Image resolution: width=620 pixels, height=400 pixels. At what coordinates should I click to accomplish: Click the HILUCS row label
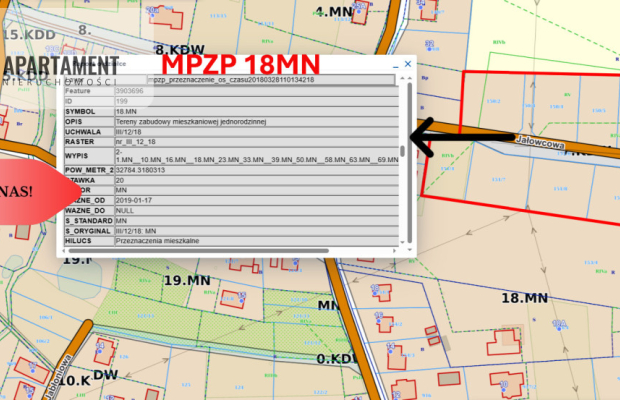pyautogui.click(x=78, y=241)
